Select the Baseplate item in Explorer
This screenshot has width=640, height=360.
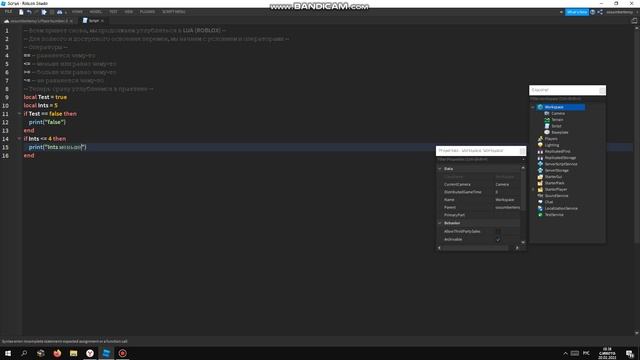[x=560, y=132]
